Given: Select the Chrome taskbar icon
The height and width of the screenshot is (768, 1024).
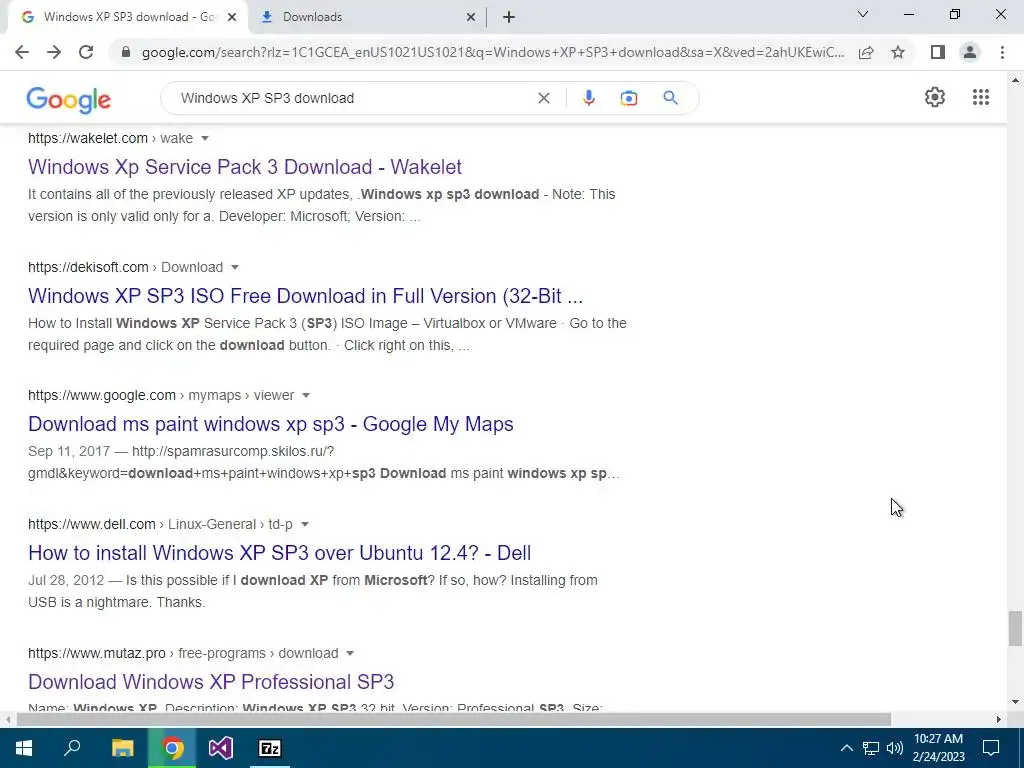Looking at the screenshot, I should [x=172, y=748].
